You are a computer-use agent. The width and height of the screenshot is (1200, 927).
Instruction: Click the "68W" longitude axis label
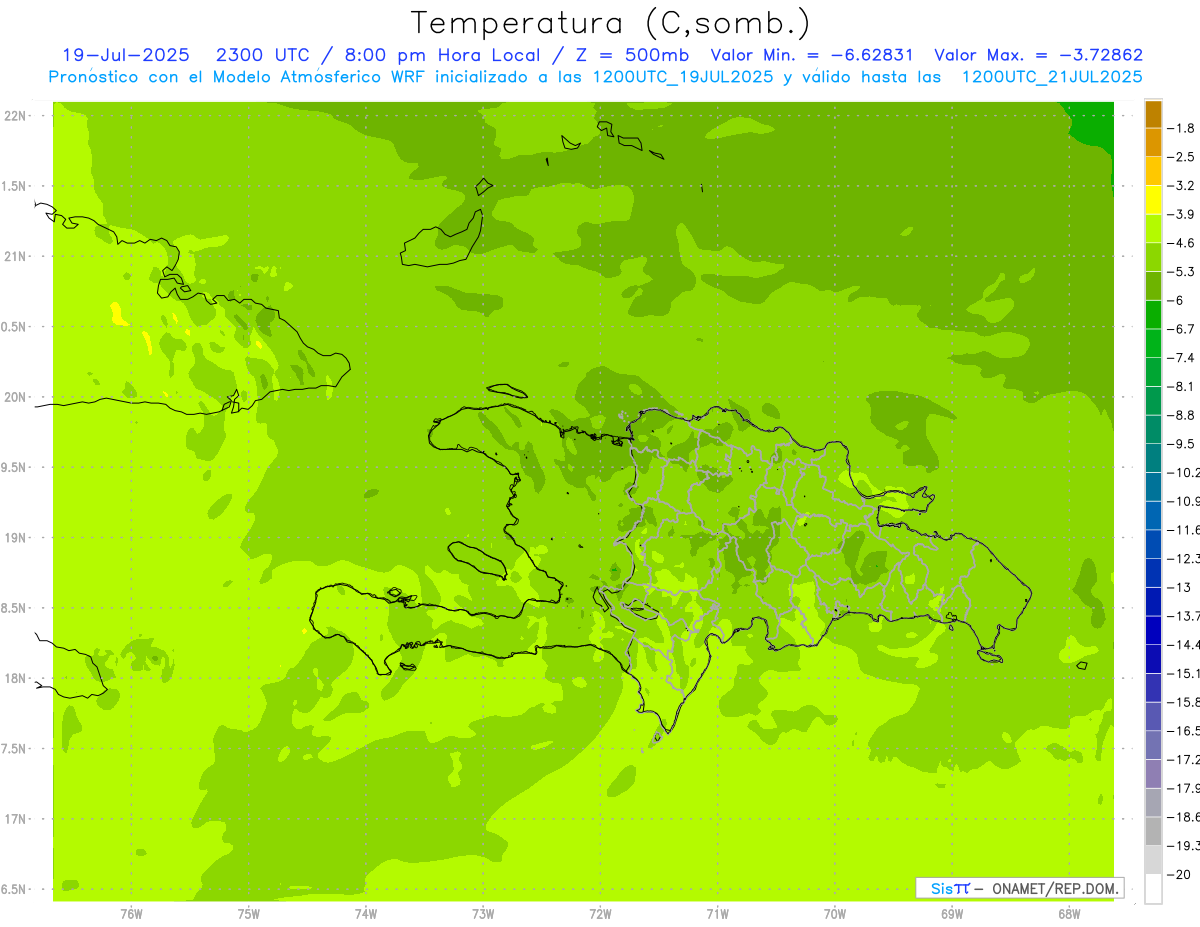pyautogui.click(x=1069, y=914)
